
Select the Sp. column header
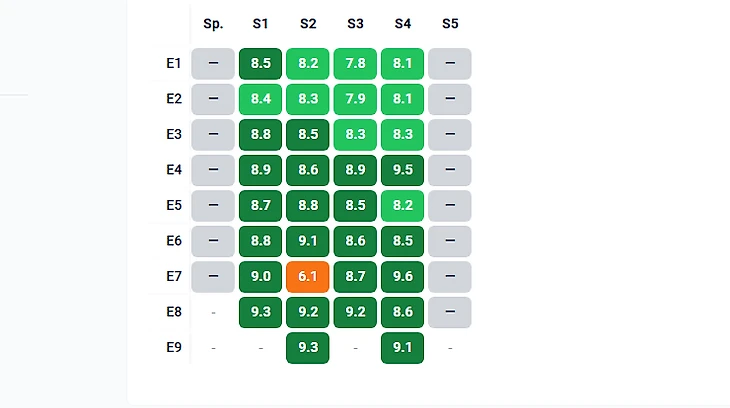coord(213,23)
